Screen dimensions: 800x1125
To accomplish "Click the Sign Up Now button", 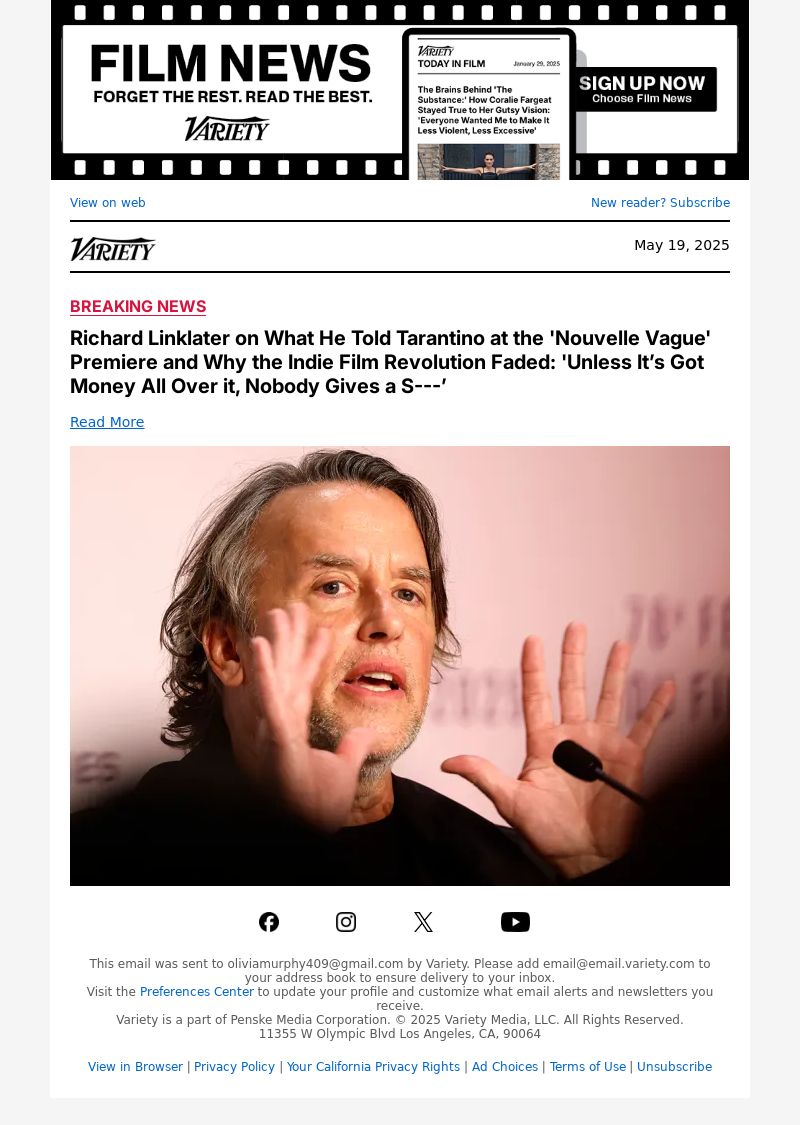I will (x=642, y=90).
